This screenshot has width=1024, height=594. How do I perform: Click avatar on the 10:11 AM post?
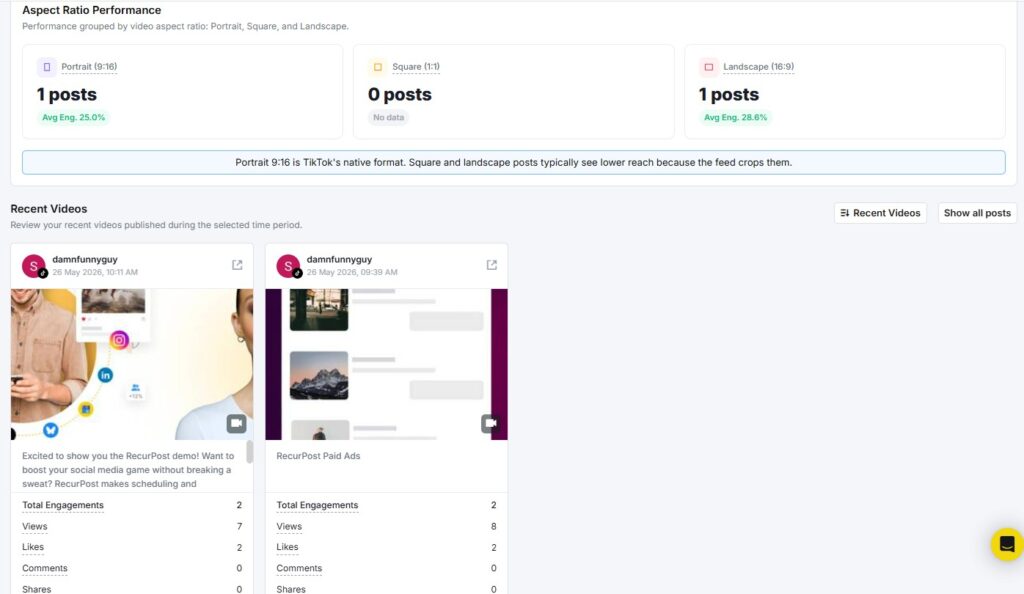click(x=34, y=266)
